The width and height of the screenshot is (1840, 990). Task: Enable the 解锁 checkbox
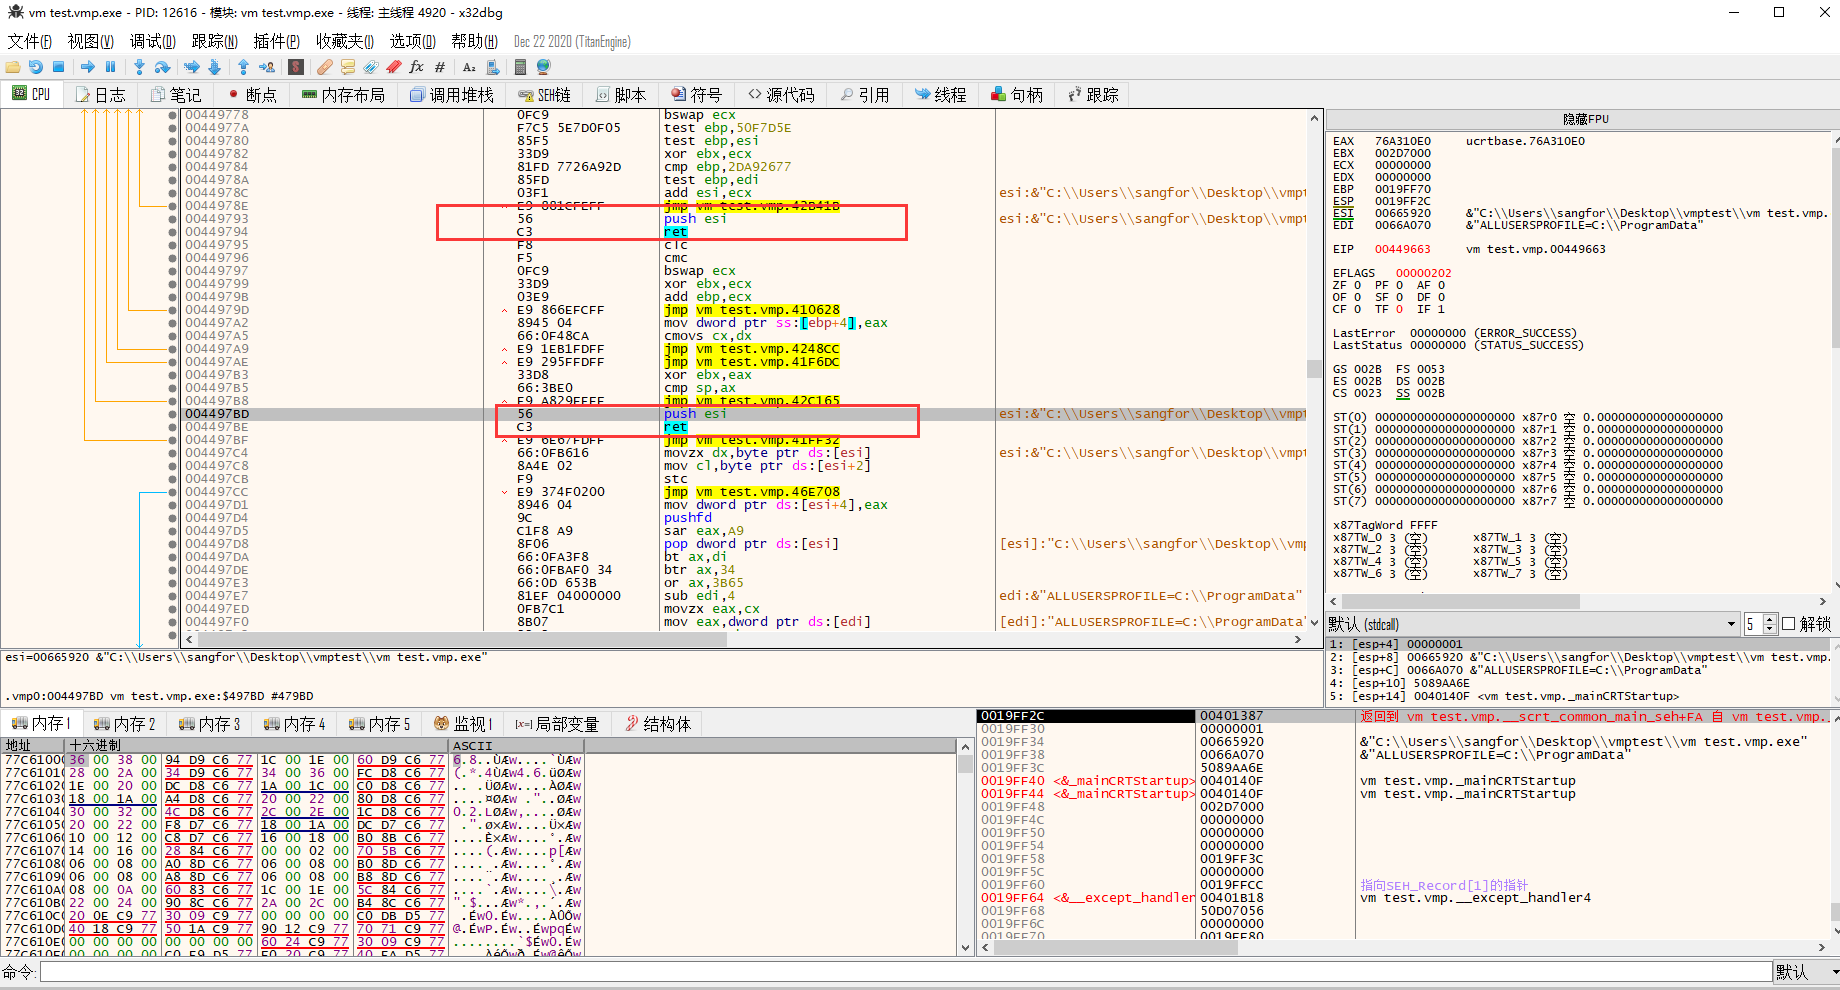pos(1789,624)
